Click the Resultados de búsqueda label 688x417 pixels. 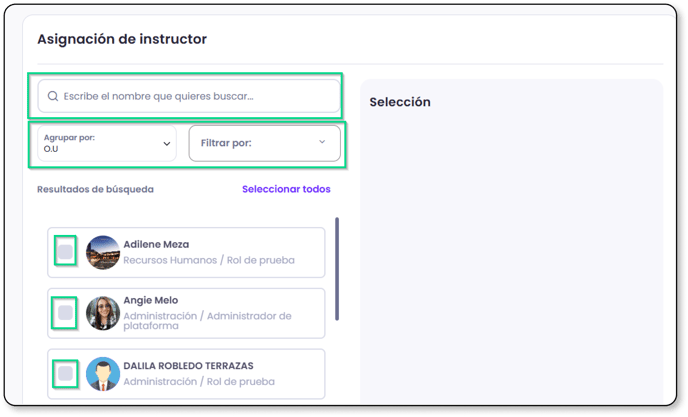coord(95,189)
